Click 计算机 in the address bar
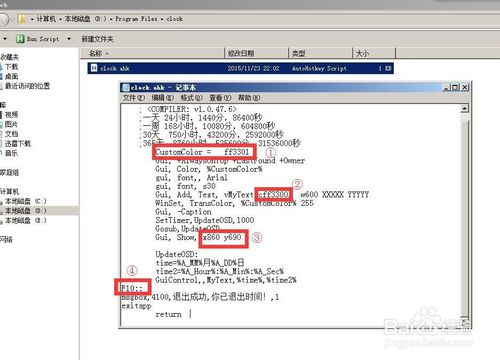 (x=46, y=19)
